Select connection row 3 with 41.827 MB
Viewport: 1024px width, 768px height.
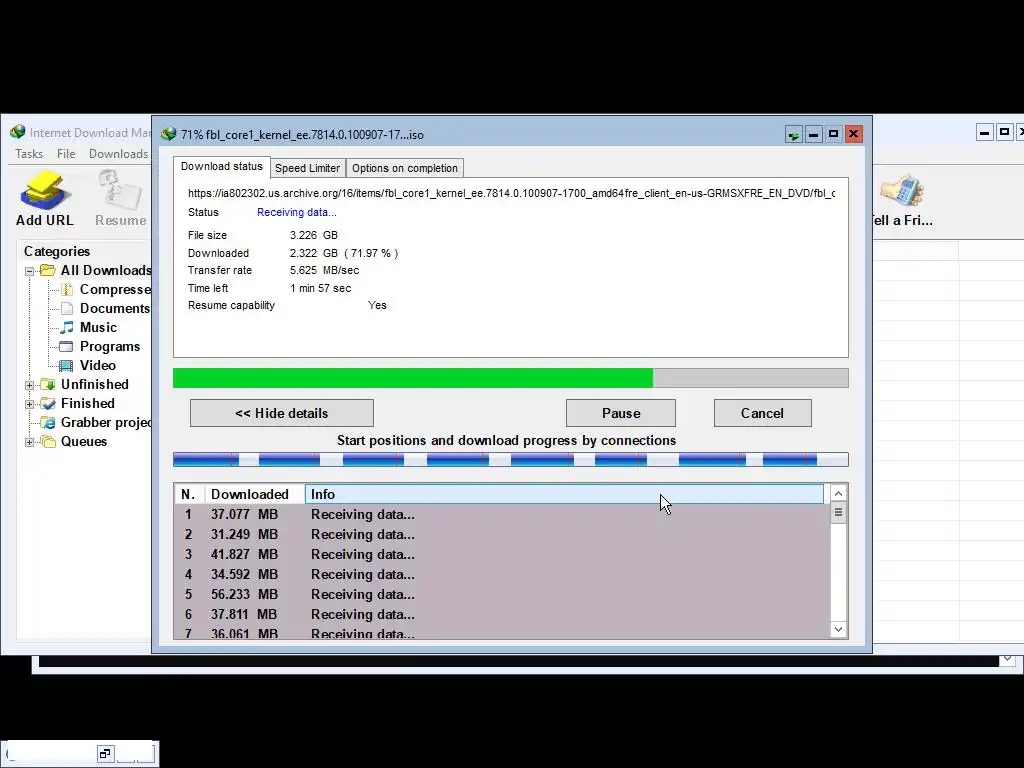502,554
